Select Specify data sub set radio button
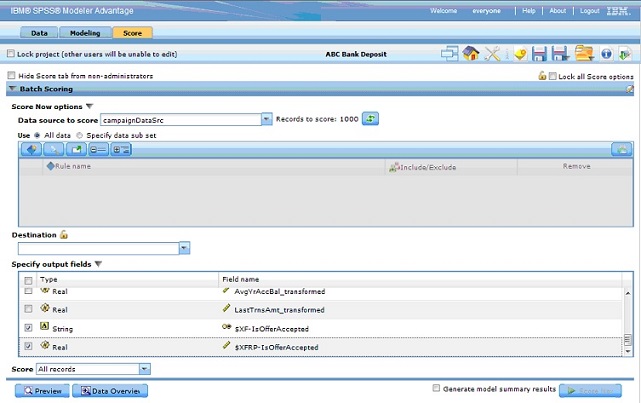 point(80,135)
